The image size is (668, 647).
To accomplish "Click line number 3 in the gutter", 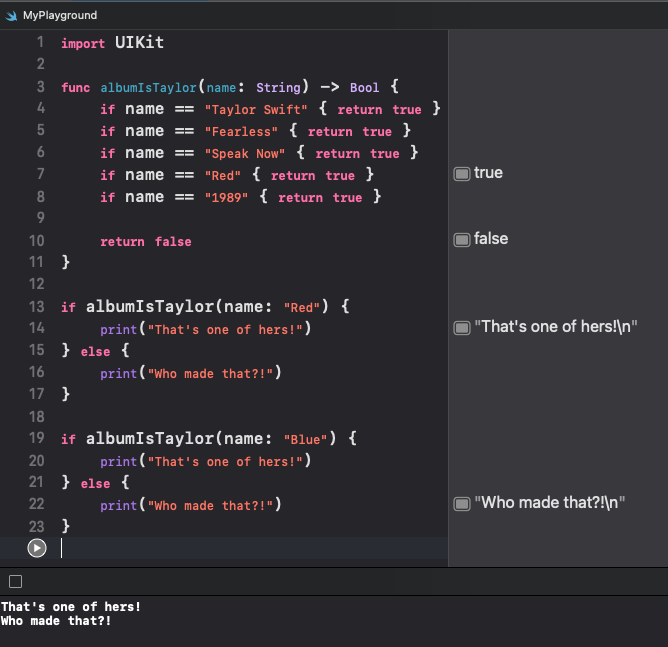I will [40, 87].
